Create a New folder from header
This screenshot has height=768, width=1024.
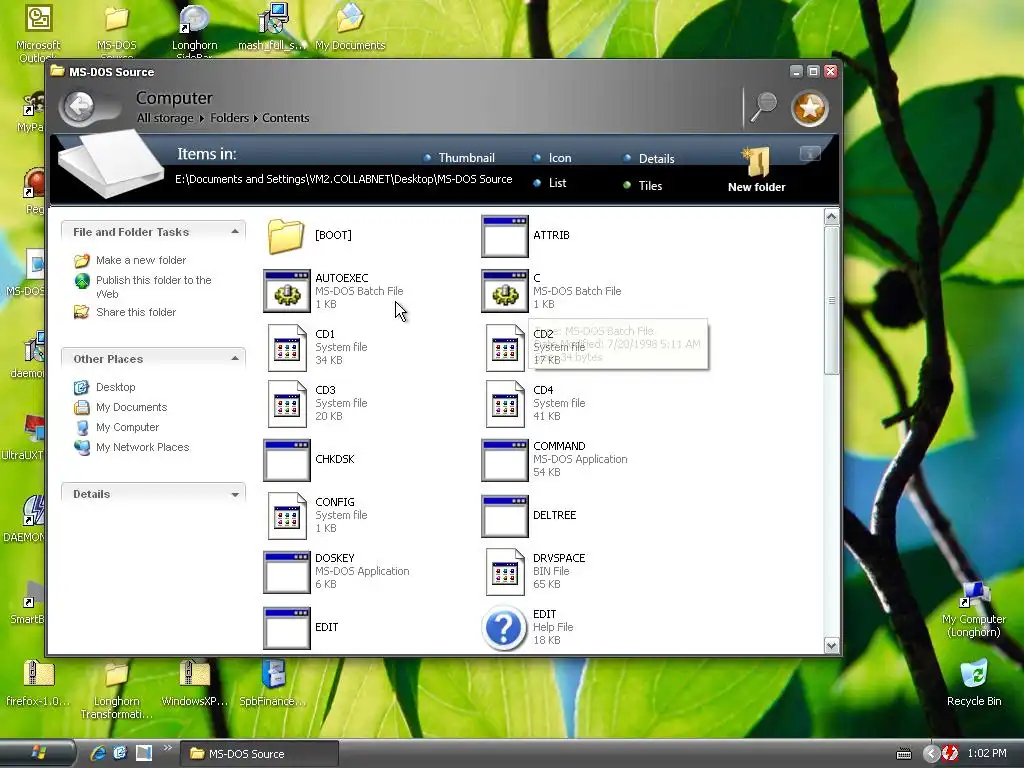[756, 170]
